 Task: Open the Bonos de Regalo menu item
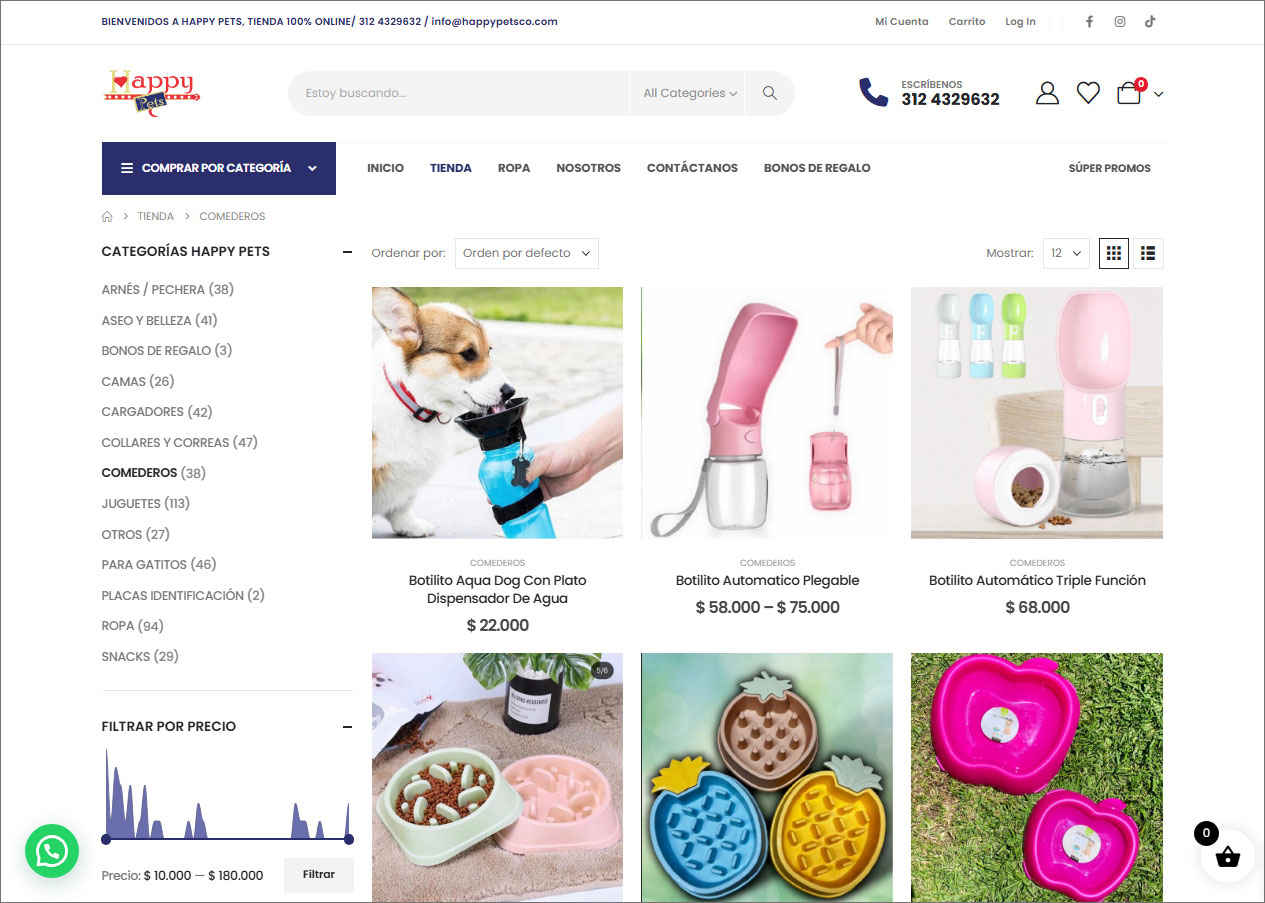(x=817, y=168)
